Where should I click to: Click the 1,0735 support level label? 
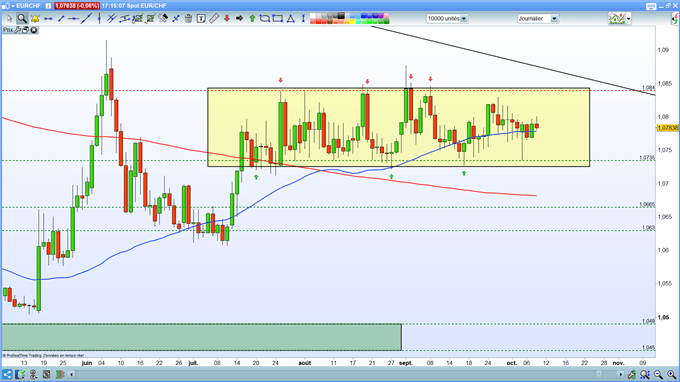point(647,158)
